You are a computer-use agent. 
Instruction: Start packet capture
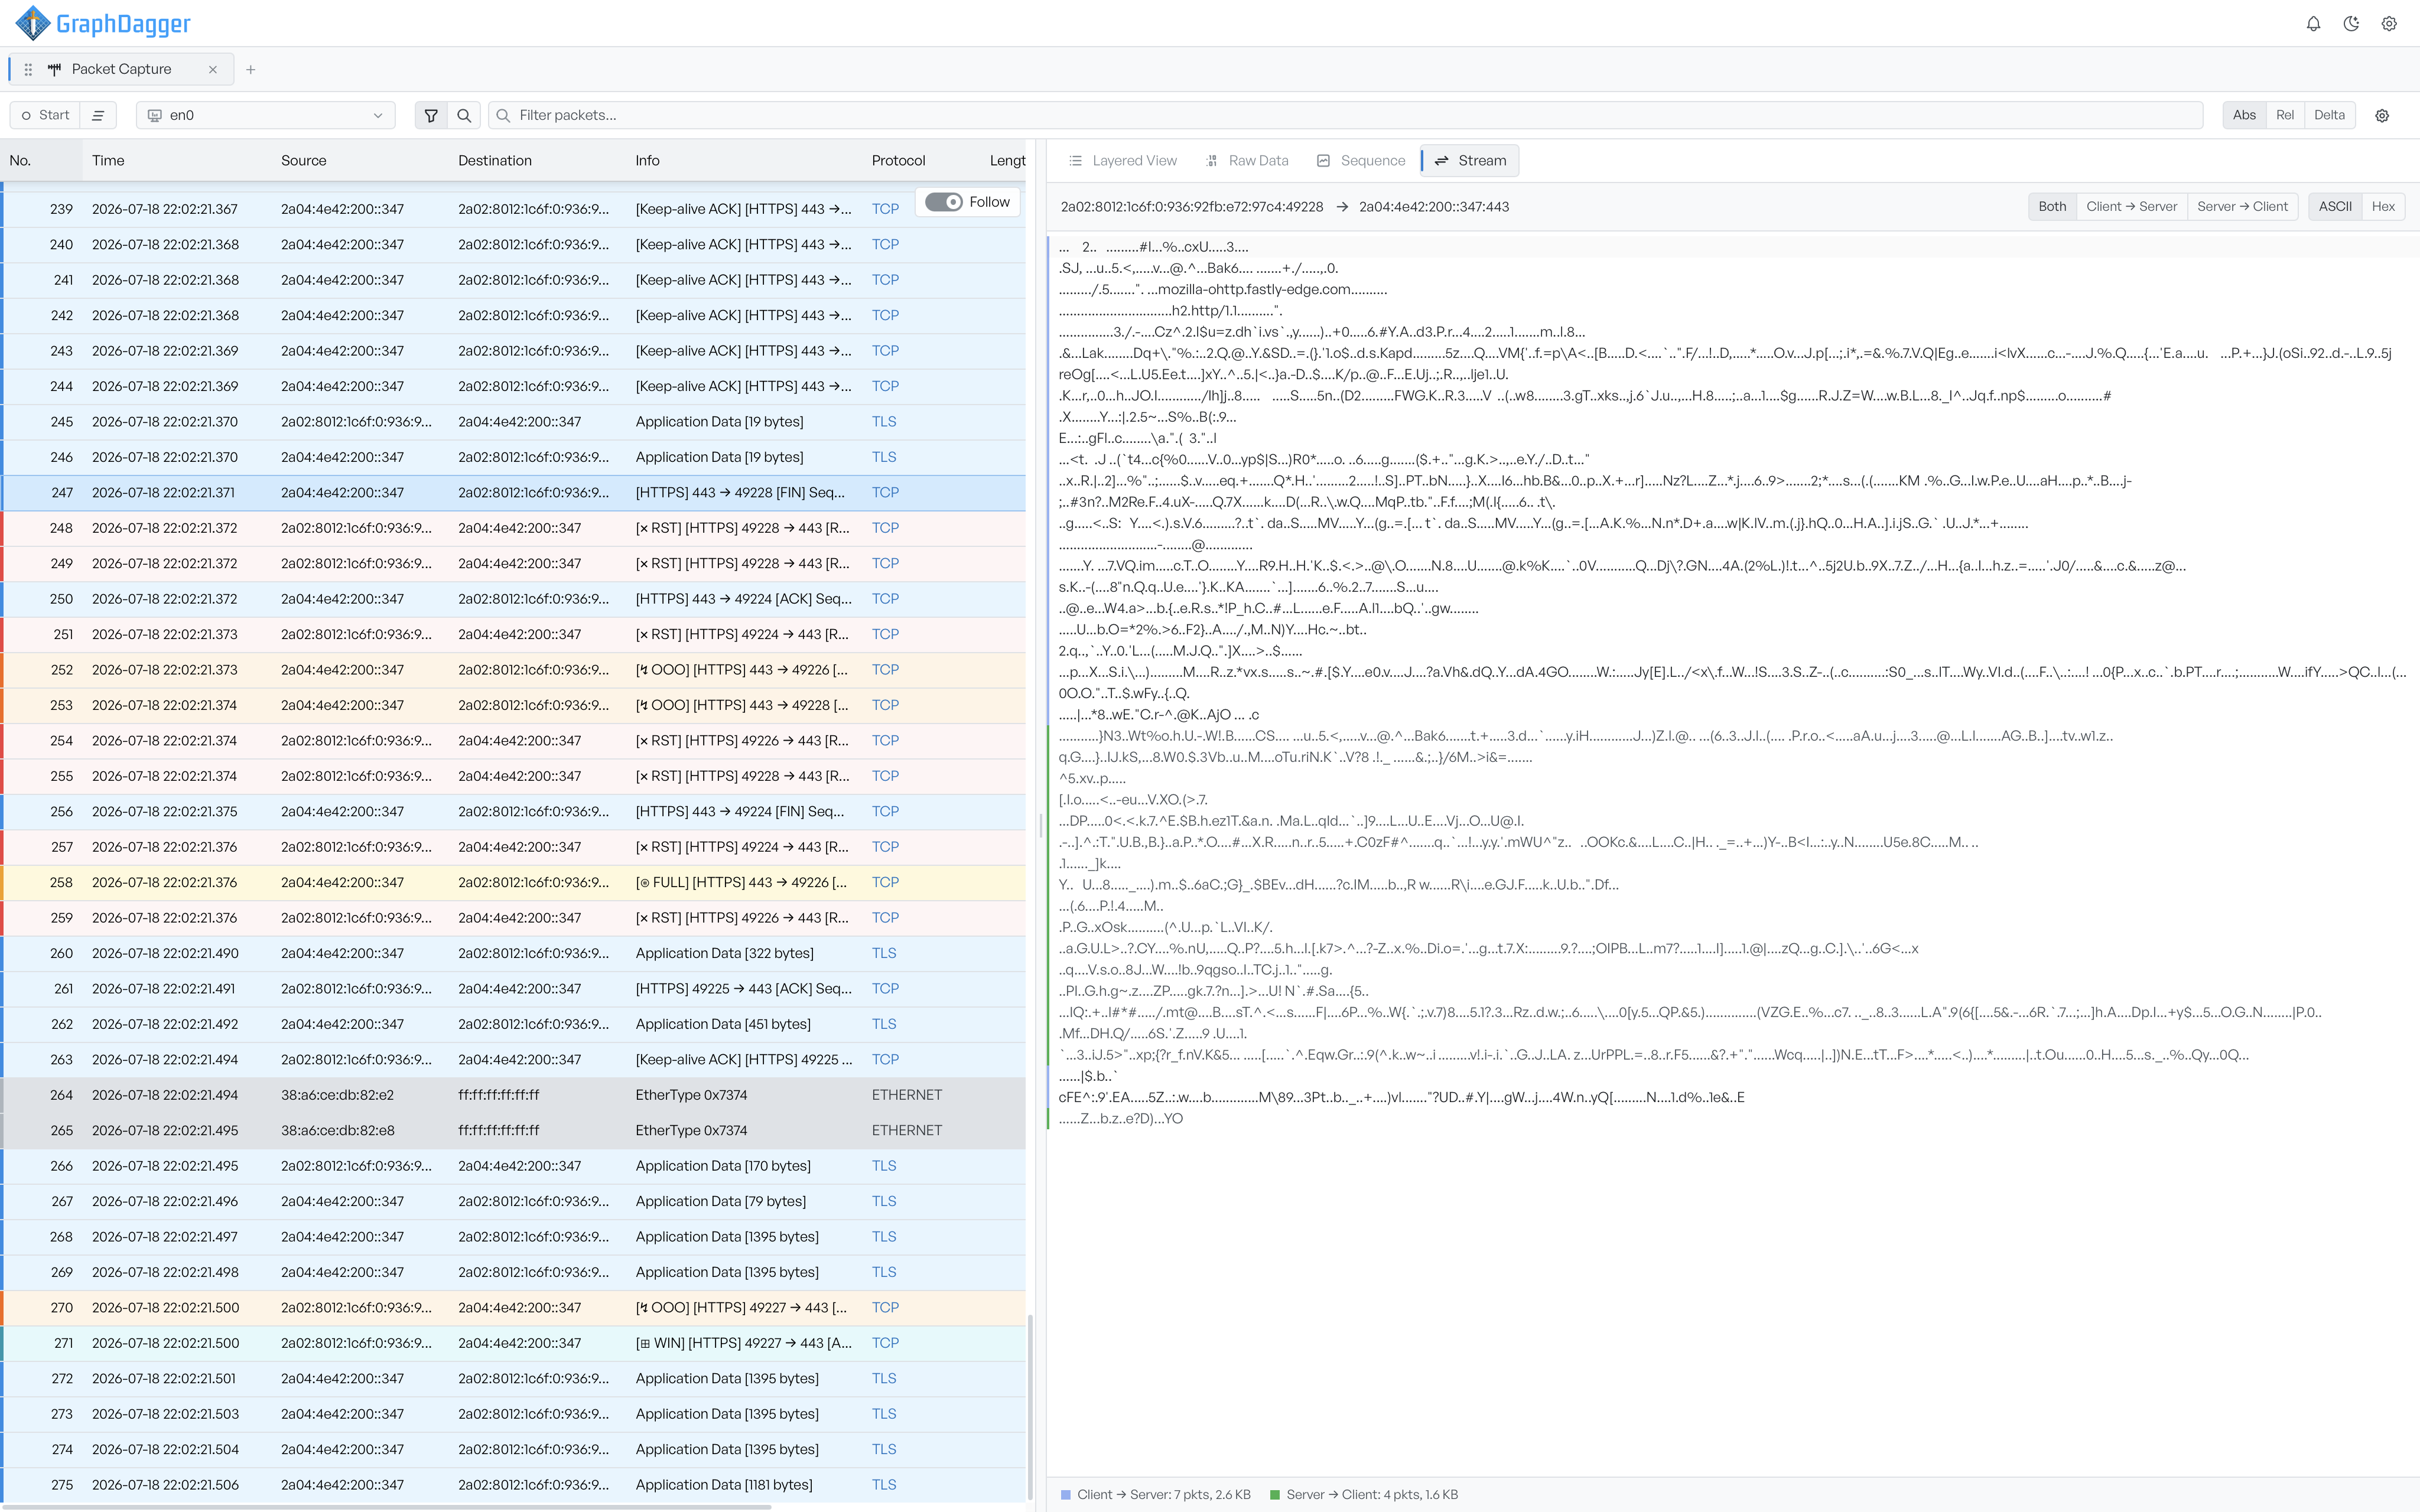(45, 115)
